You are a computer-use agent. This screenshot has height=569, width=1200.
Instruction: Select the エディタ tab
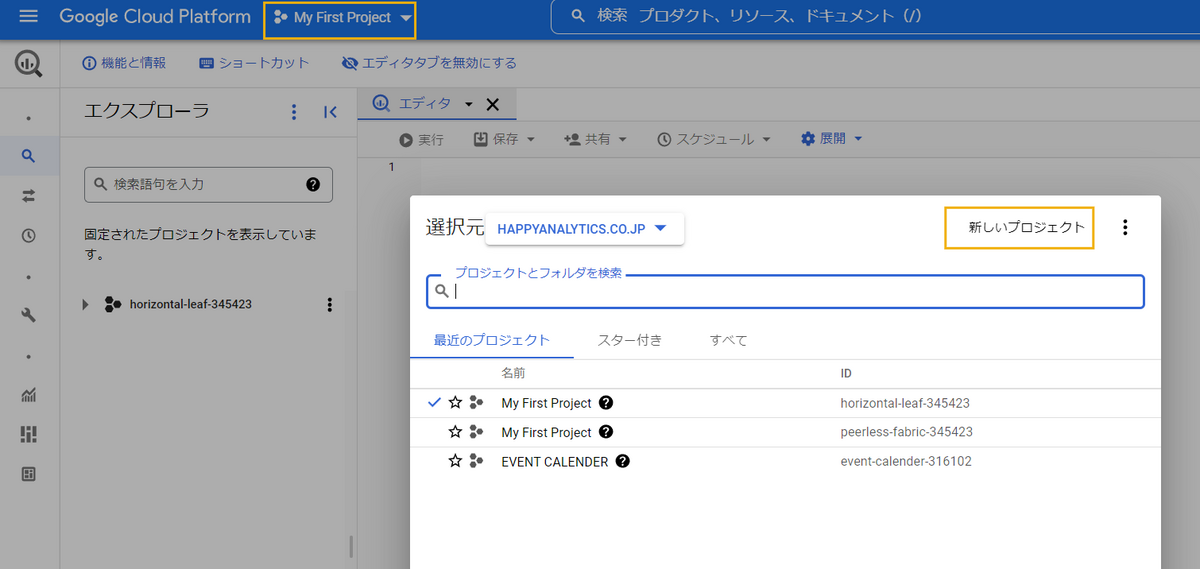point(424,104)
